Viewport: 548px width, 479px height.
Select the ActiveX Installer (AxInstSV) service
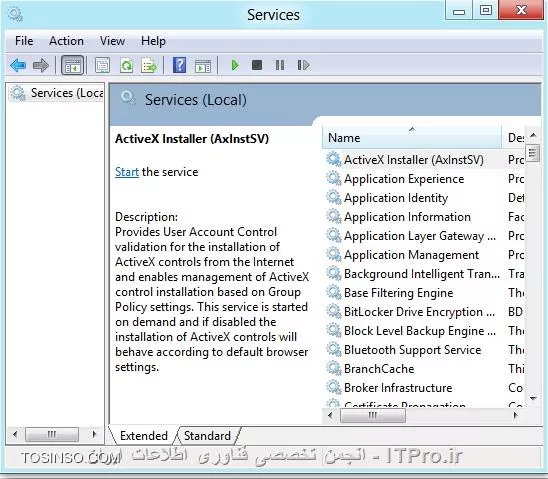click(x=414, y=160)
